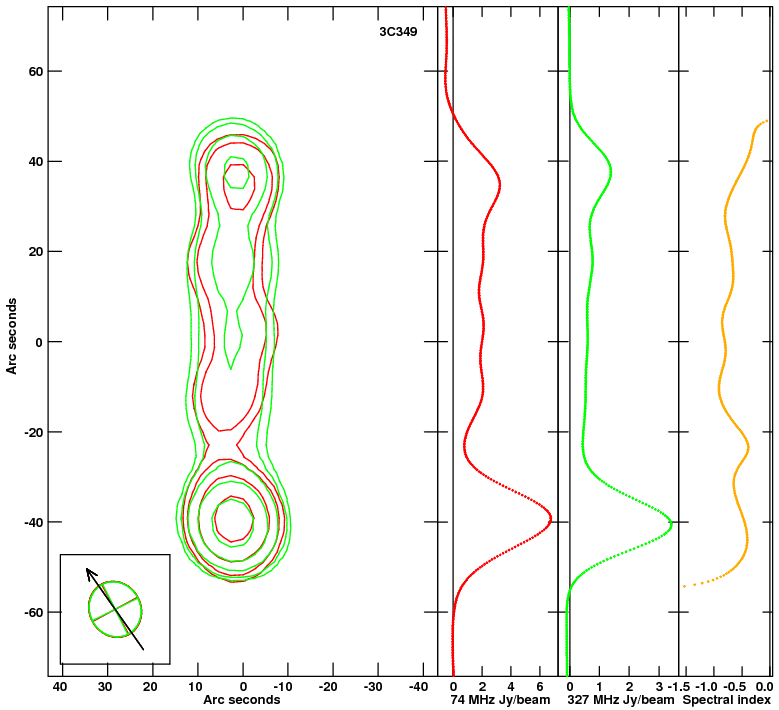
Task: Click the beam ellipse in the inset box
Action: pos(115,609)
